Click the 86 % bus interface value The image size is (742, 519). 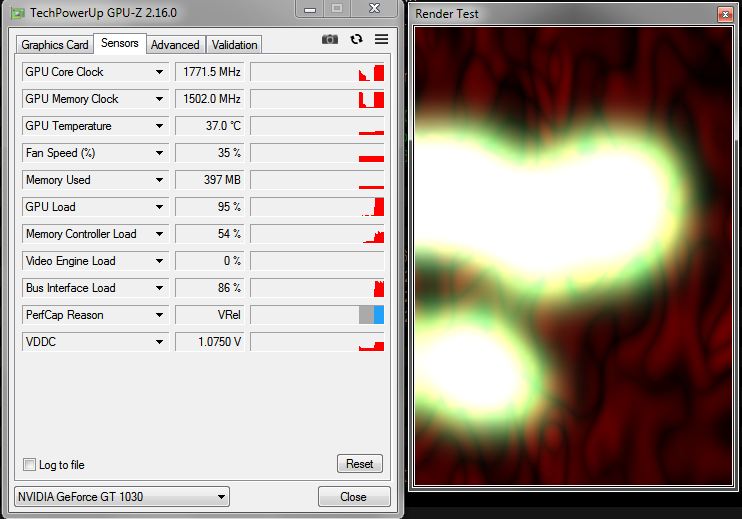[x=210, y=288]
